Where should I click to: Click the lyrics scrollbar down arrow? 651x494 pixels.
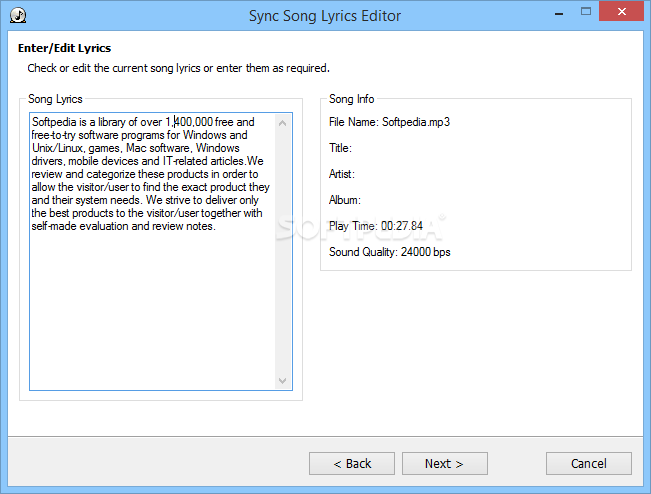(283, 381)
